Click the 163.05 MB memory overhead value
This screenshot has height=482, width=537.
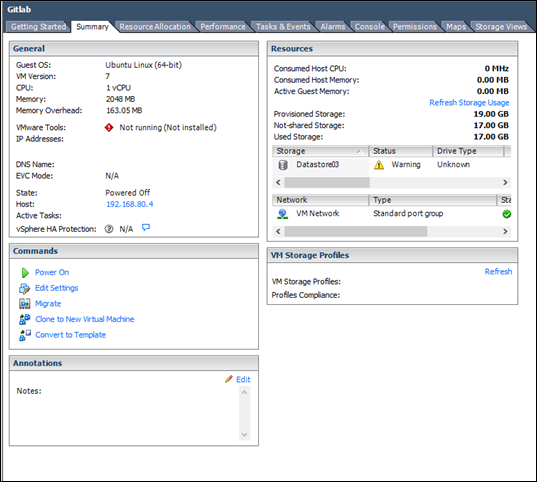tap(124, 111)
